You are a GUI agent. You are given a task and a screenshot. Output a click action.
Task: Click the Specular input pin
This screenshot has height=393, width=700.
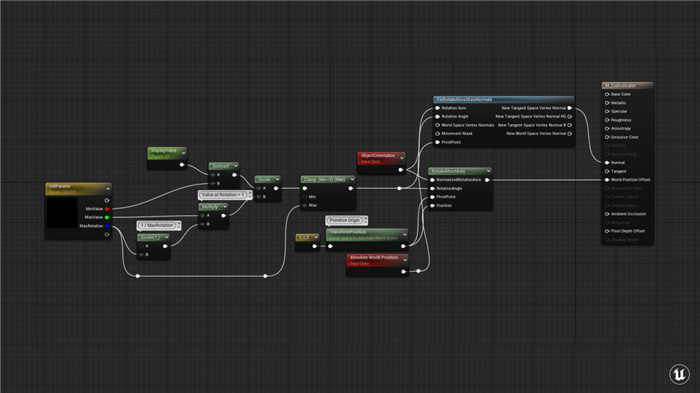(x=607, y=111)
